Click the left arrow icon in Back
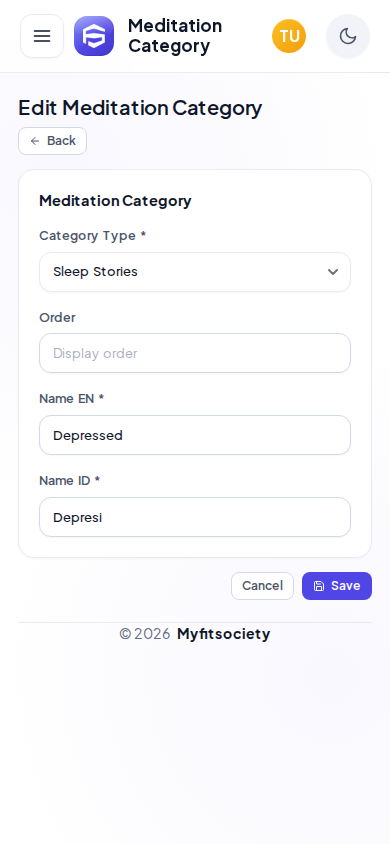 point(35,141)
